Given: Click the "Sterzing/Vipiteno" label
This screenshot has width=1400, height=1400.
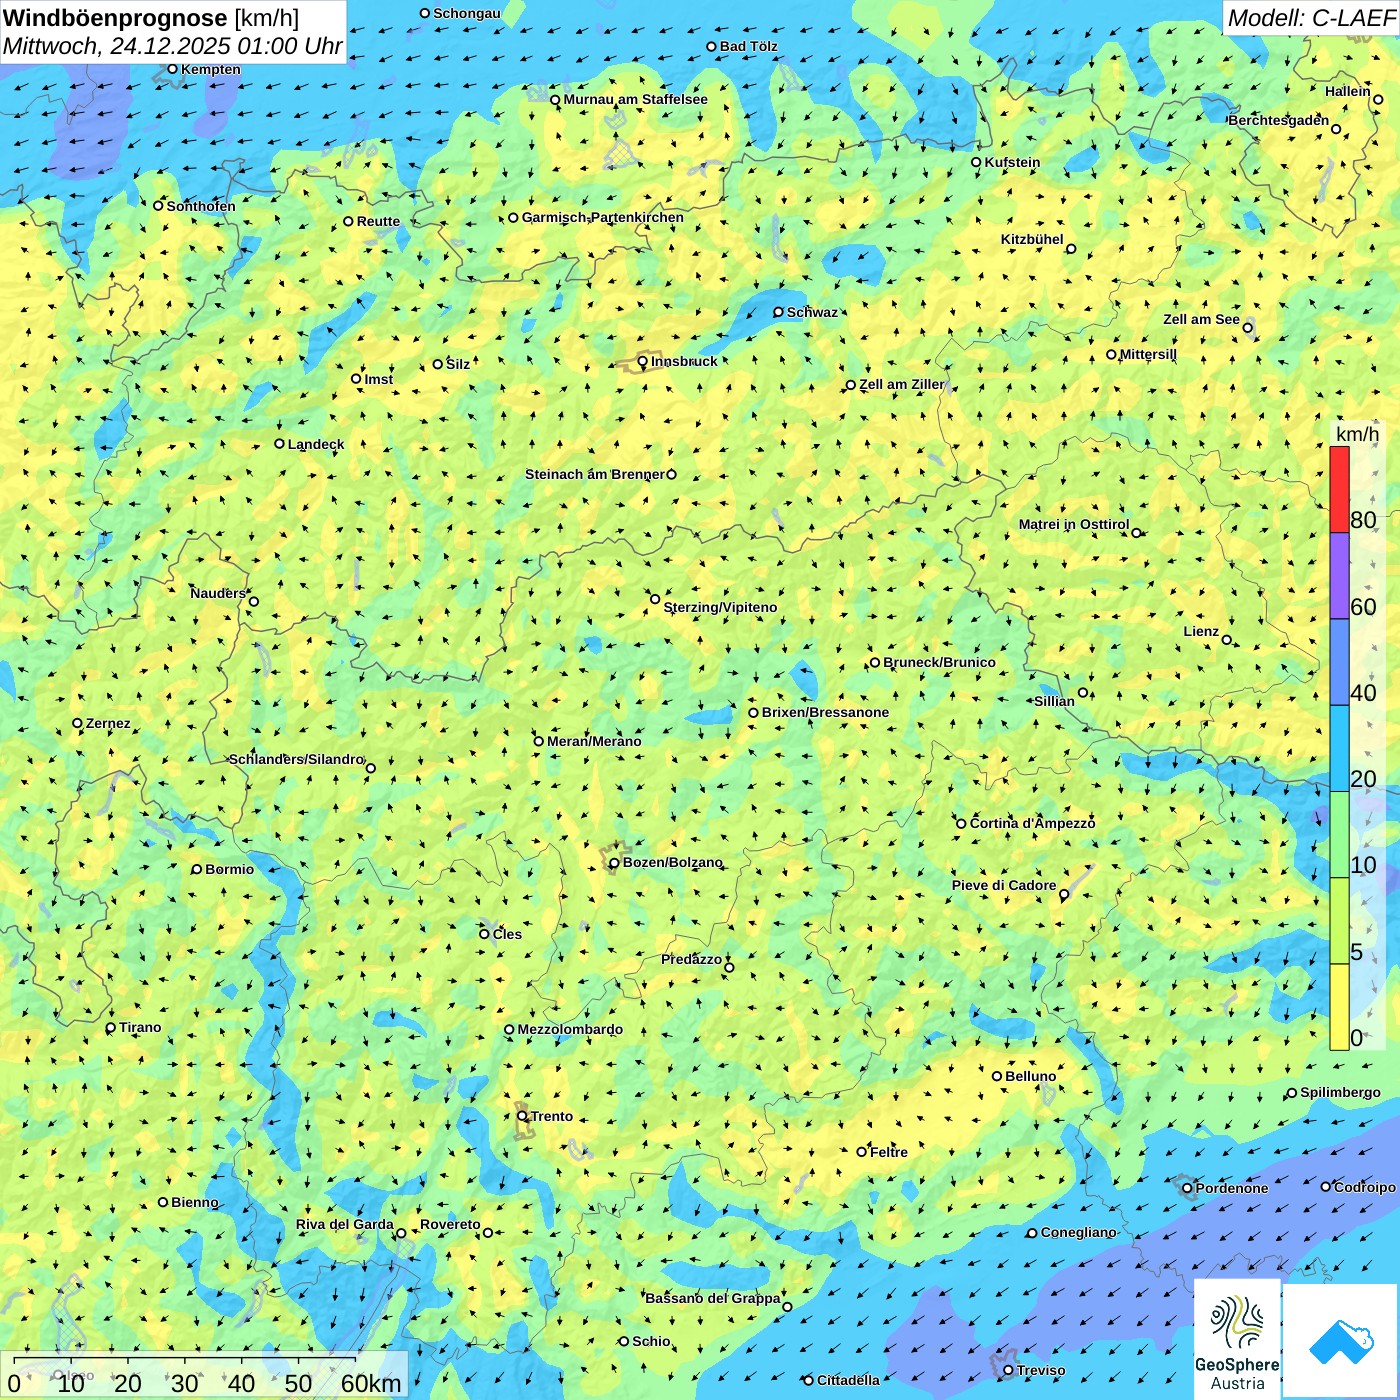Looking at the screenshot, I should (720, 607).
